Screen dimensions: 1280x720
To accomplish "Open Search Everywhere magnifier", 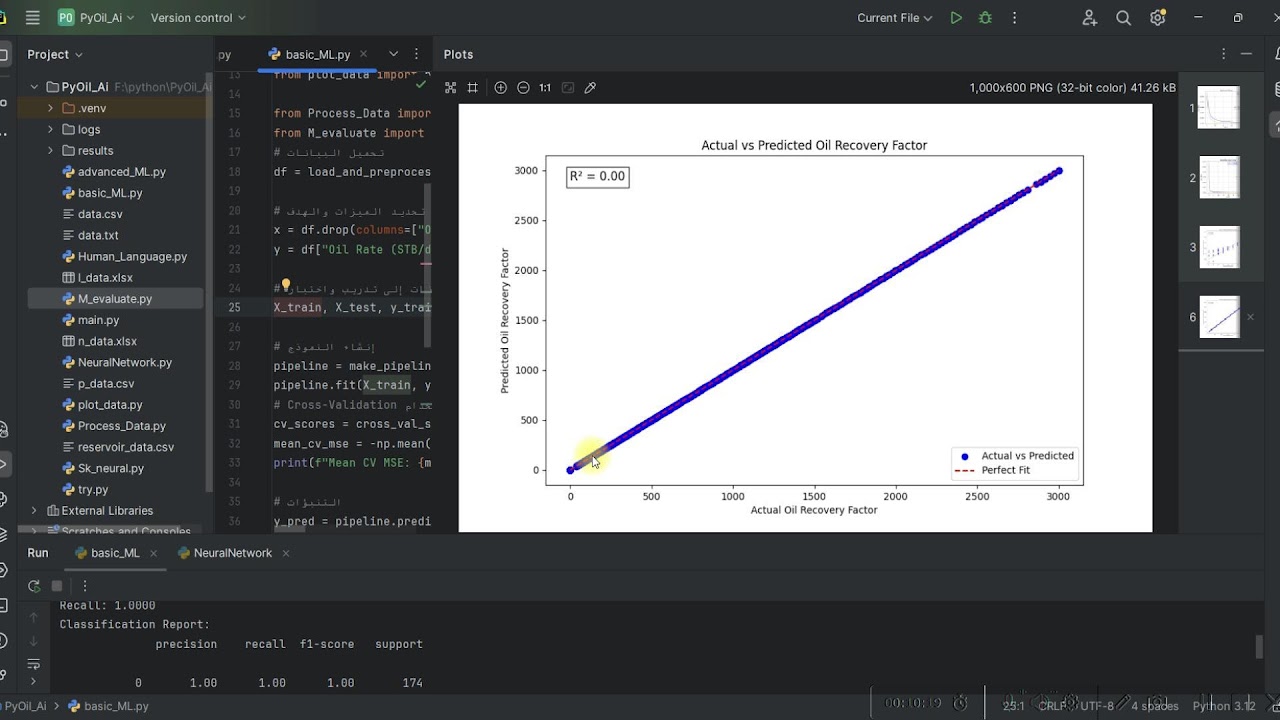I will 1123,18.
